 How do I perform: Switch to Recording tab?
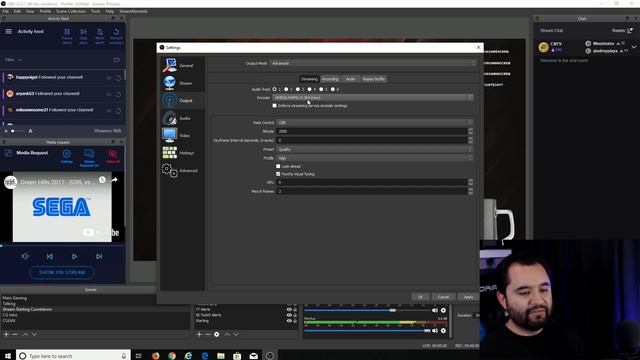[x=330, y=79]
